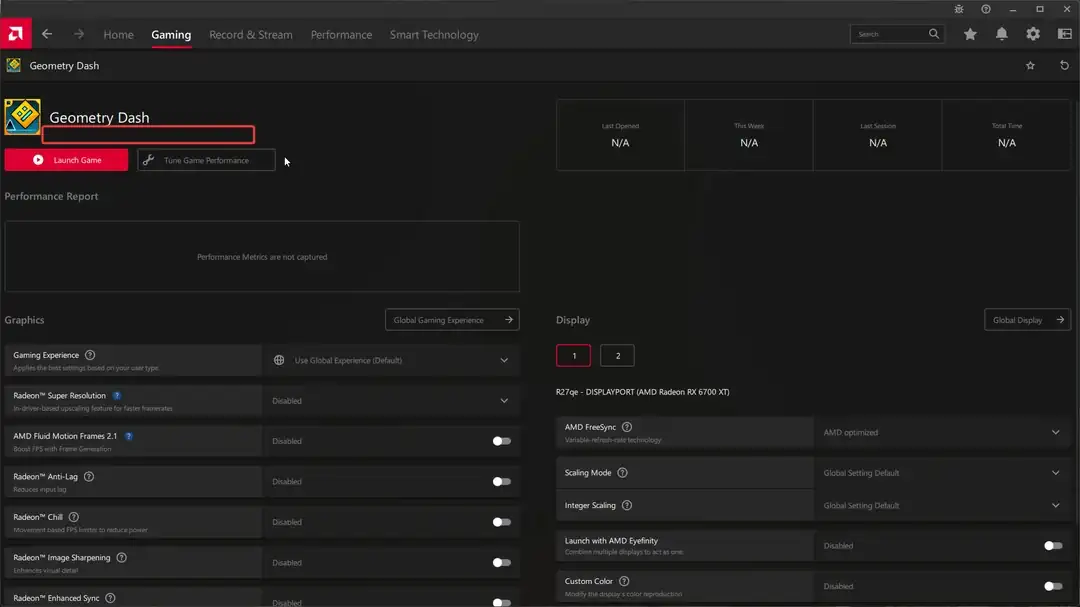Enable Radeon Enhanced Sync toggle
The image size is (1080, 607).
pyautogui.click(x=501, y=602)
